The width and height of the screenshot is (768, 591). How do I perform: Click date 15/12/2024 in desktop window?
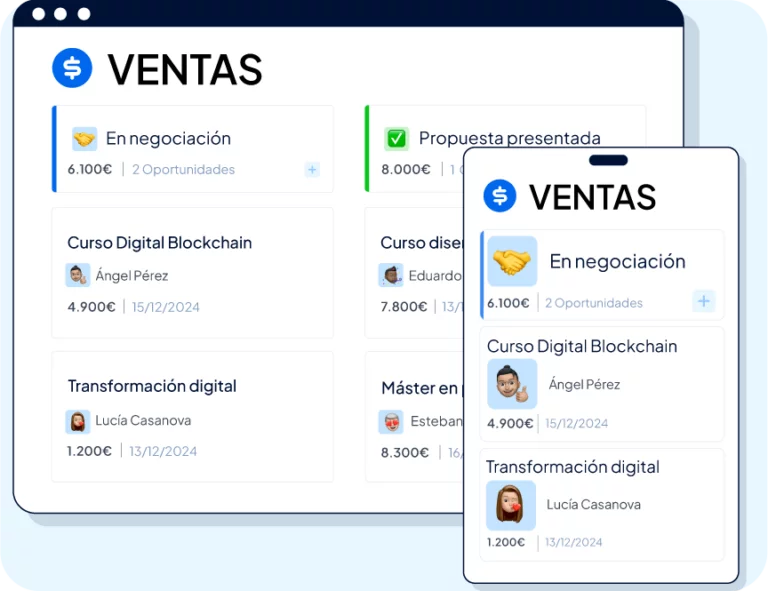click(x=166, y=307)
